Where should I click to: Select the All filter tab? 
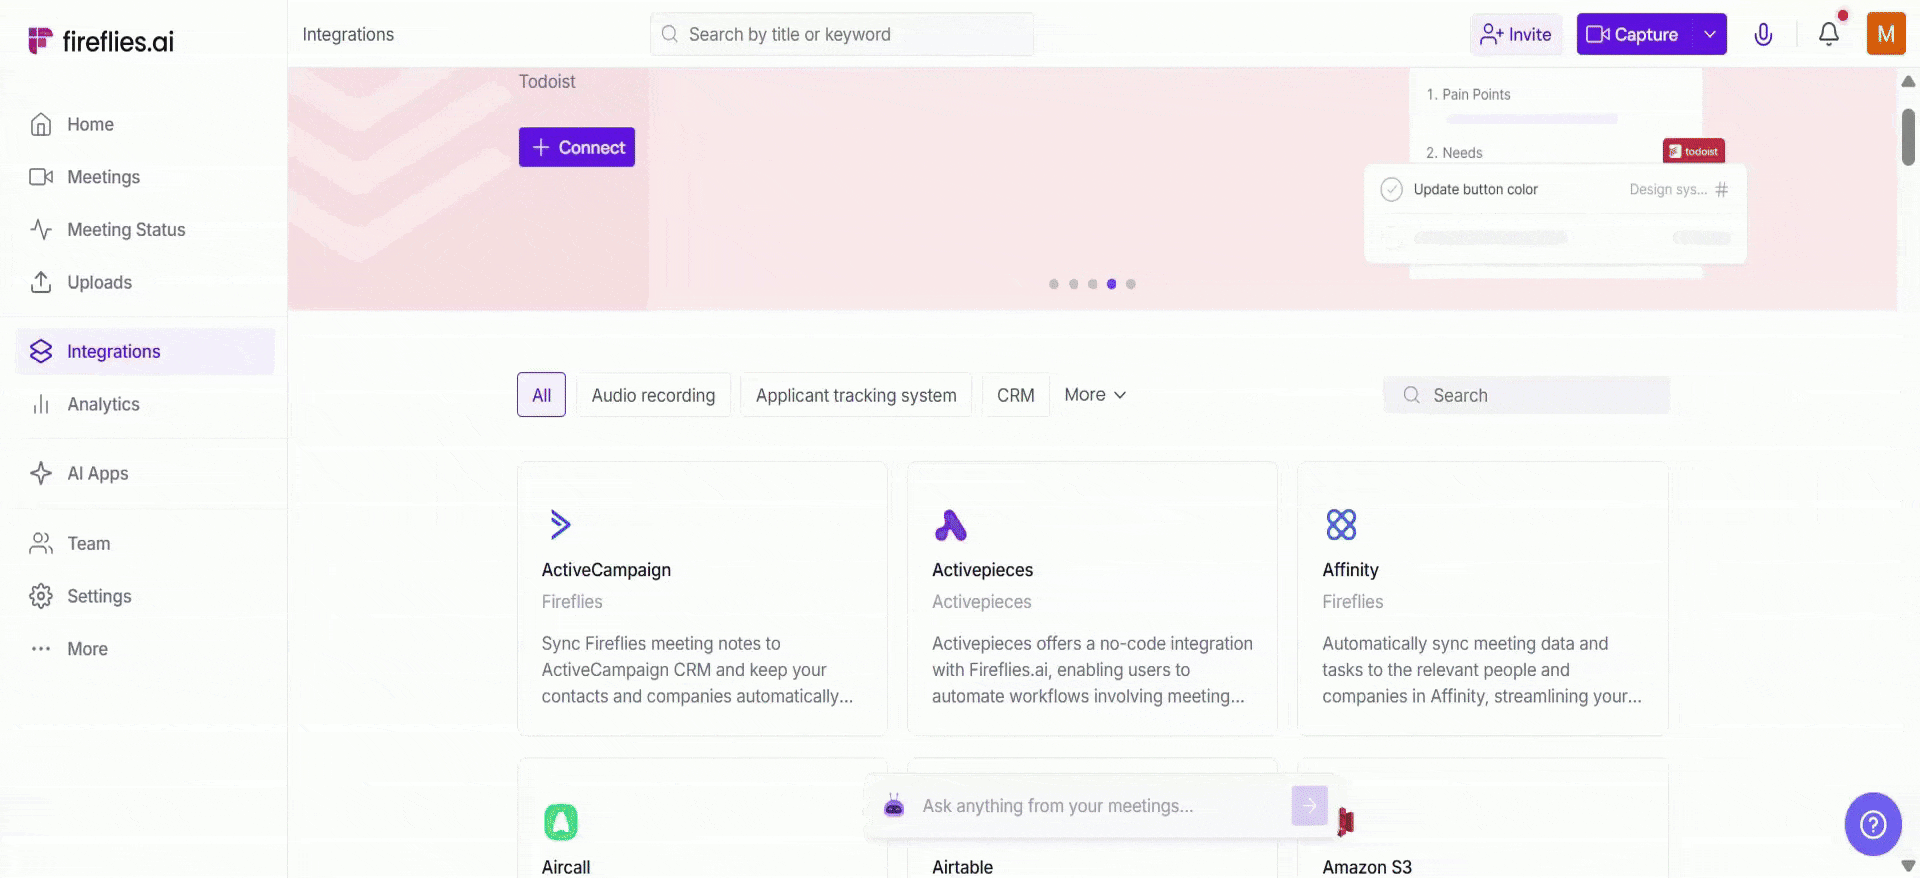tap(541, 395)
